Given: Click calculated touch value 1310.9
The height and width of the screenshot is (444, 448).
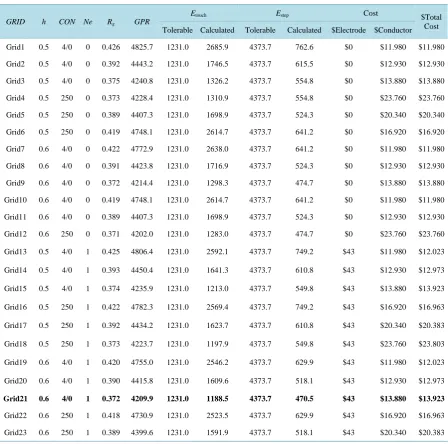Looking at the screenshot, I should pyautogui.click(x=217, y=98).
